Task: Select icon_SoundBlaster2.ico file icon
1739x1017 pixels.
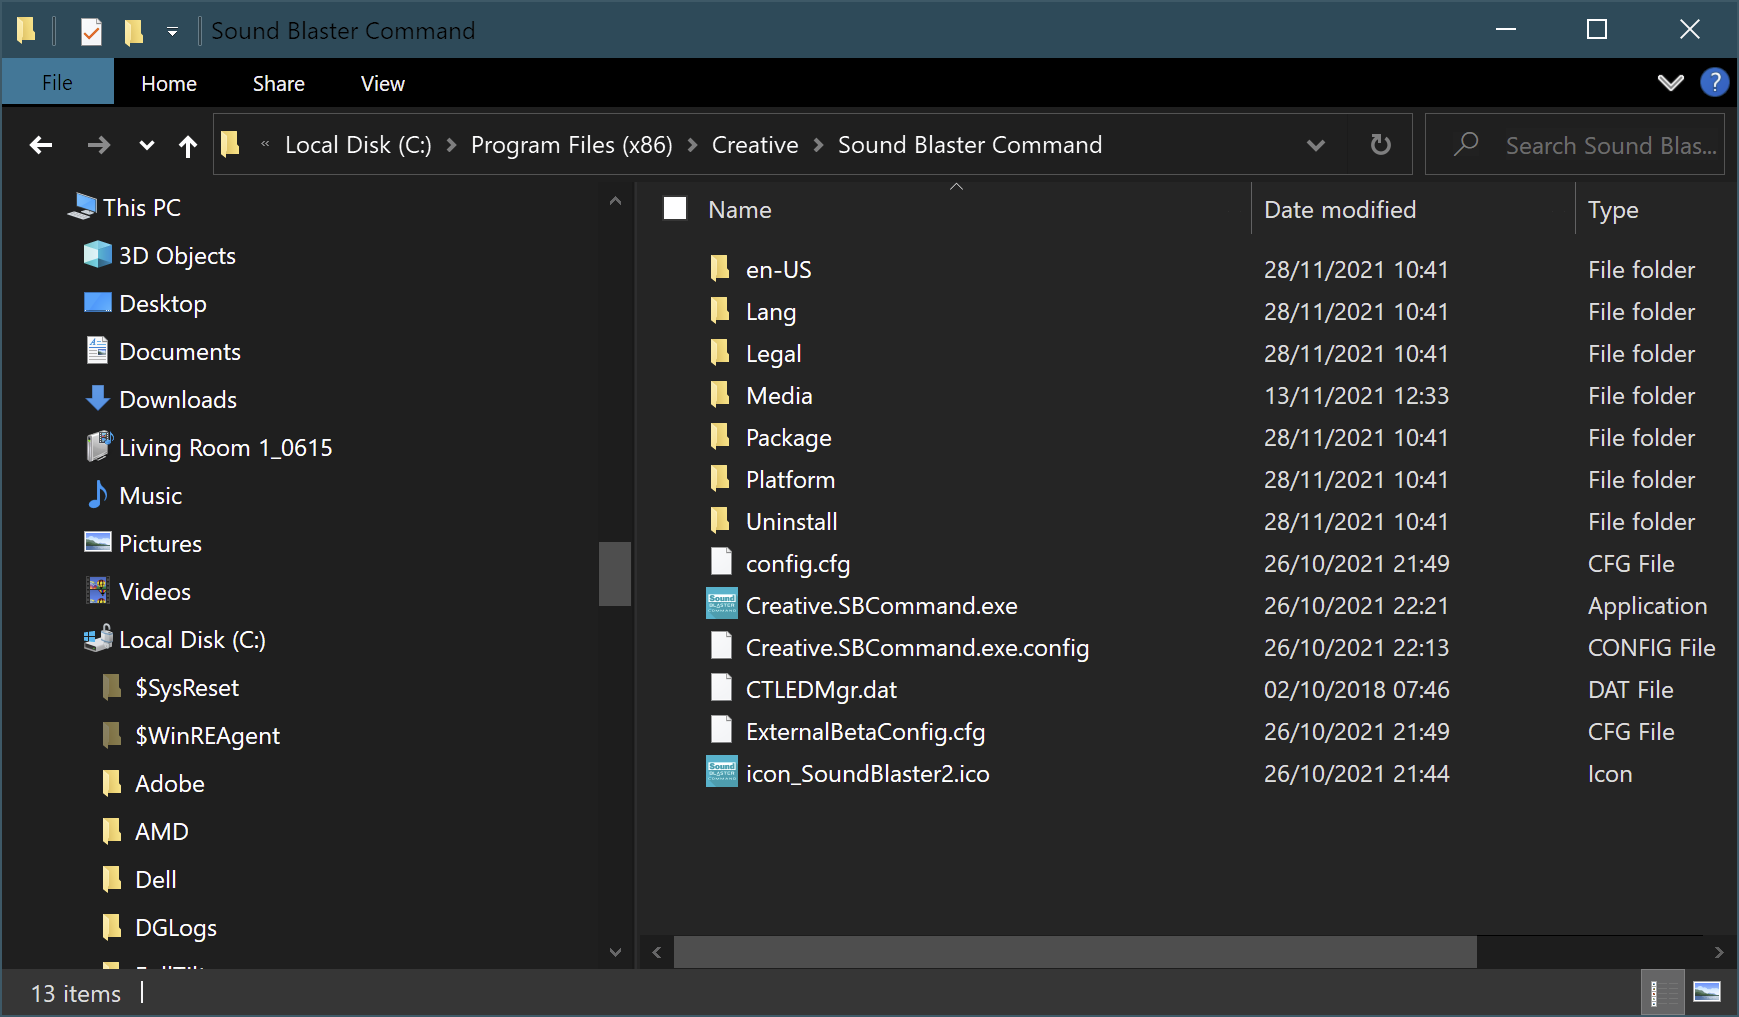Action: [722, 772]
